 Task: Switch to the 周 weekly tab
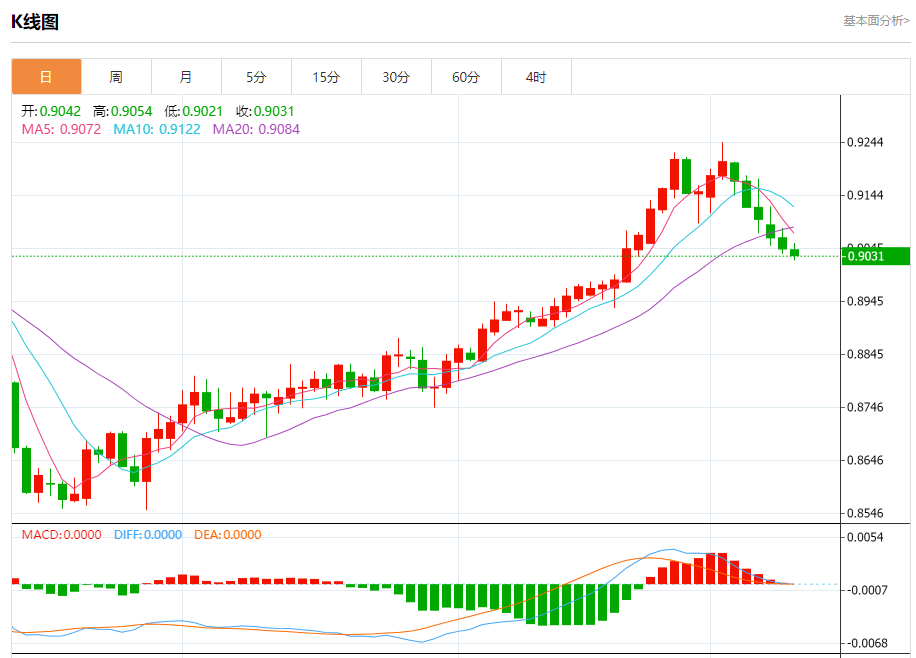[x=116, y=77]
